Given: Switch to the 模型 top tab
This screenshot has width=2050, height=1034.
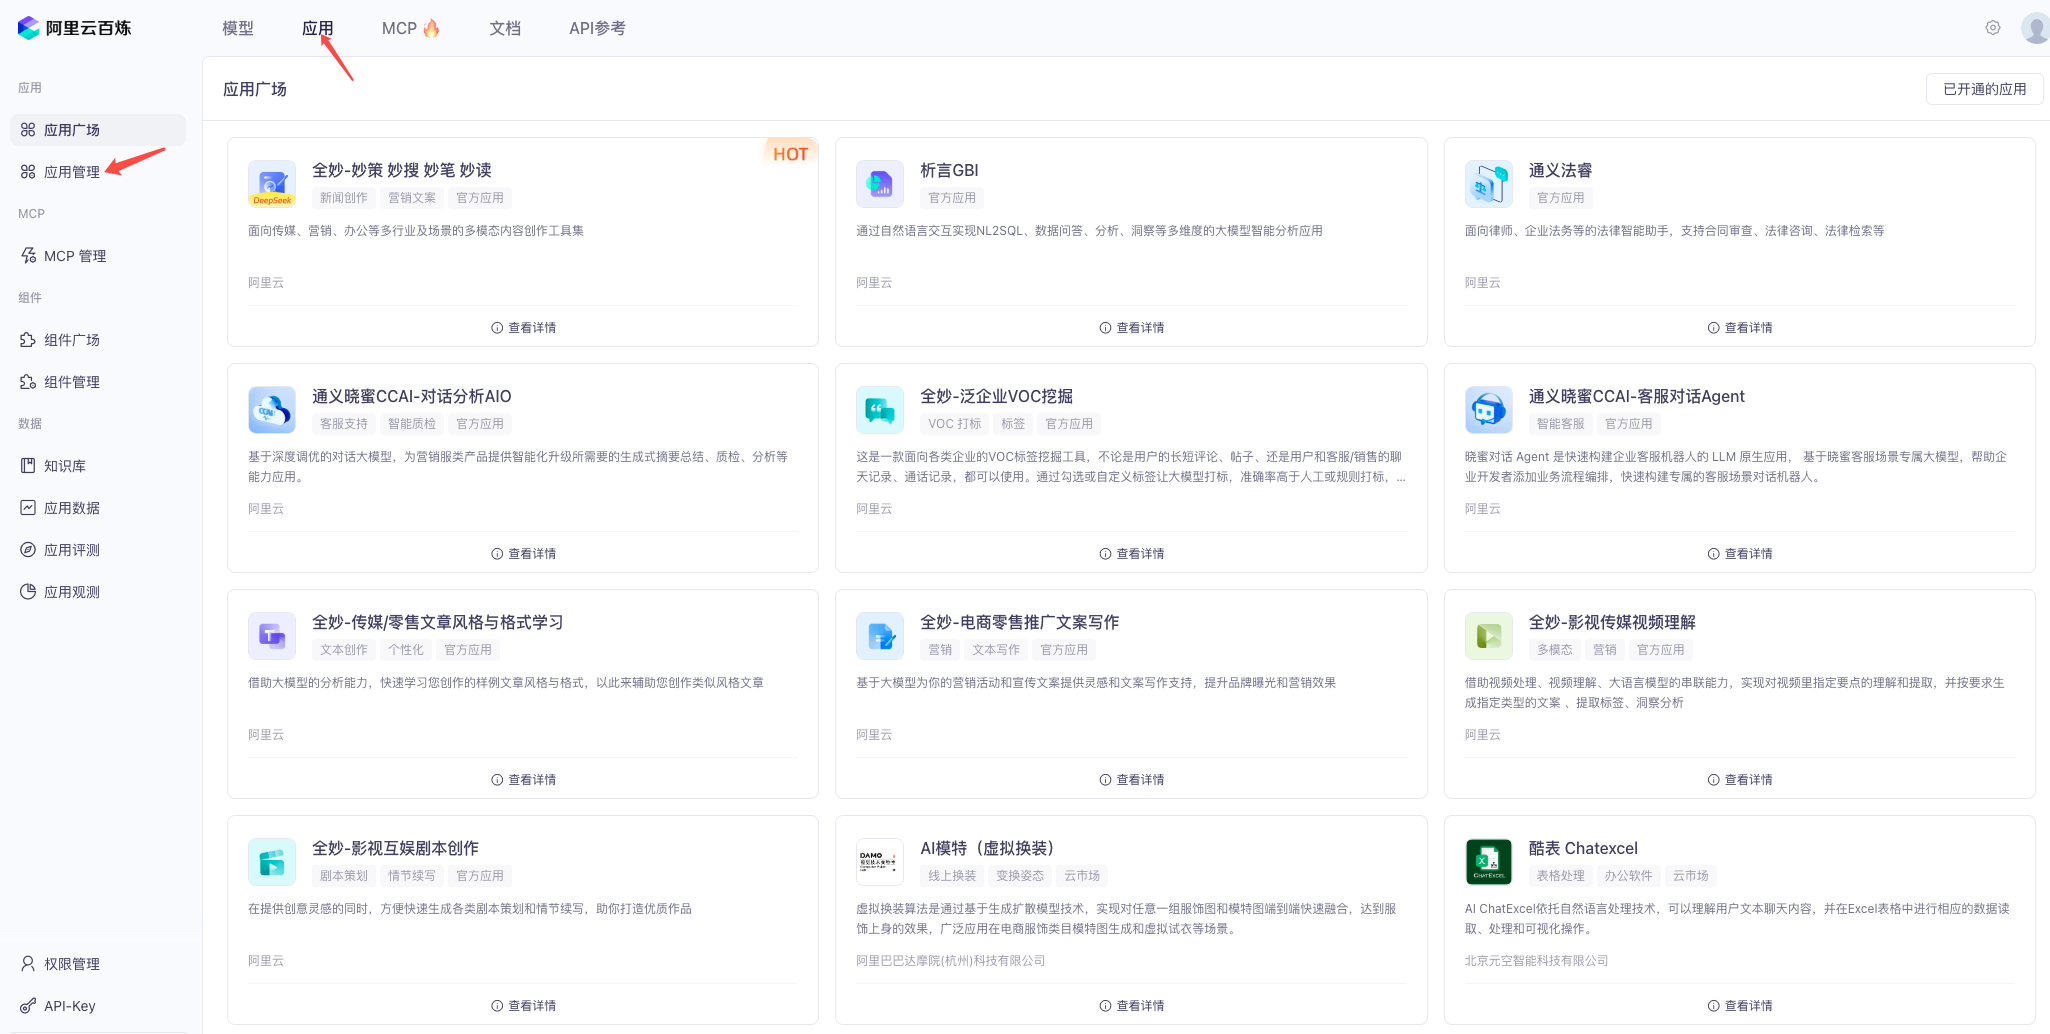Looking at the screenshot, I should pos(238,28).
